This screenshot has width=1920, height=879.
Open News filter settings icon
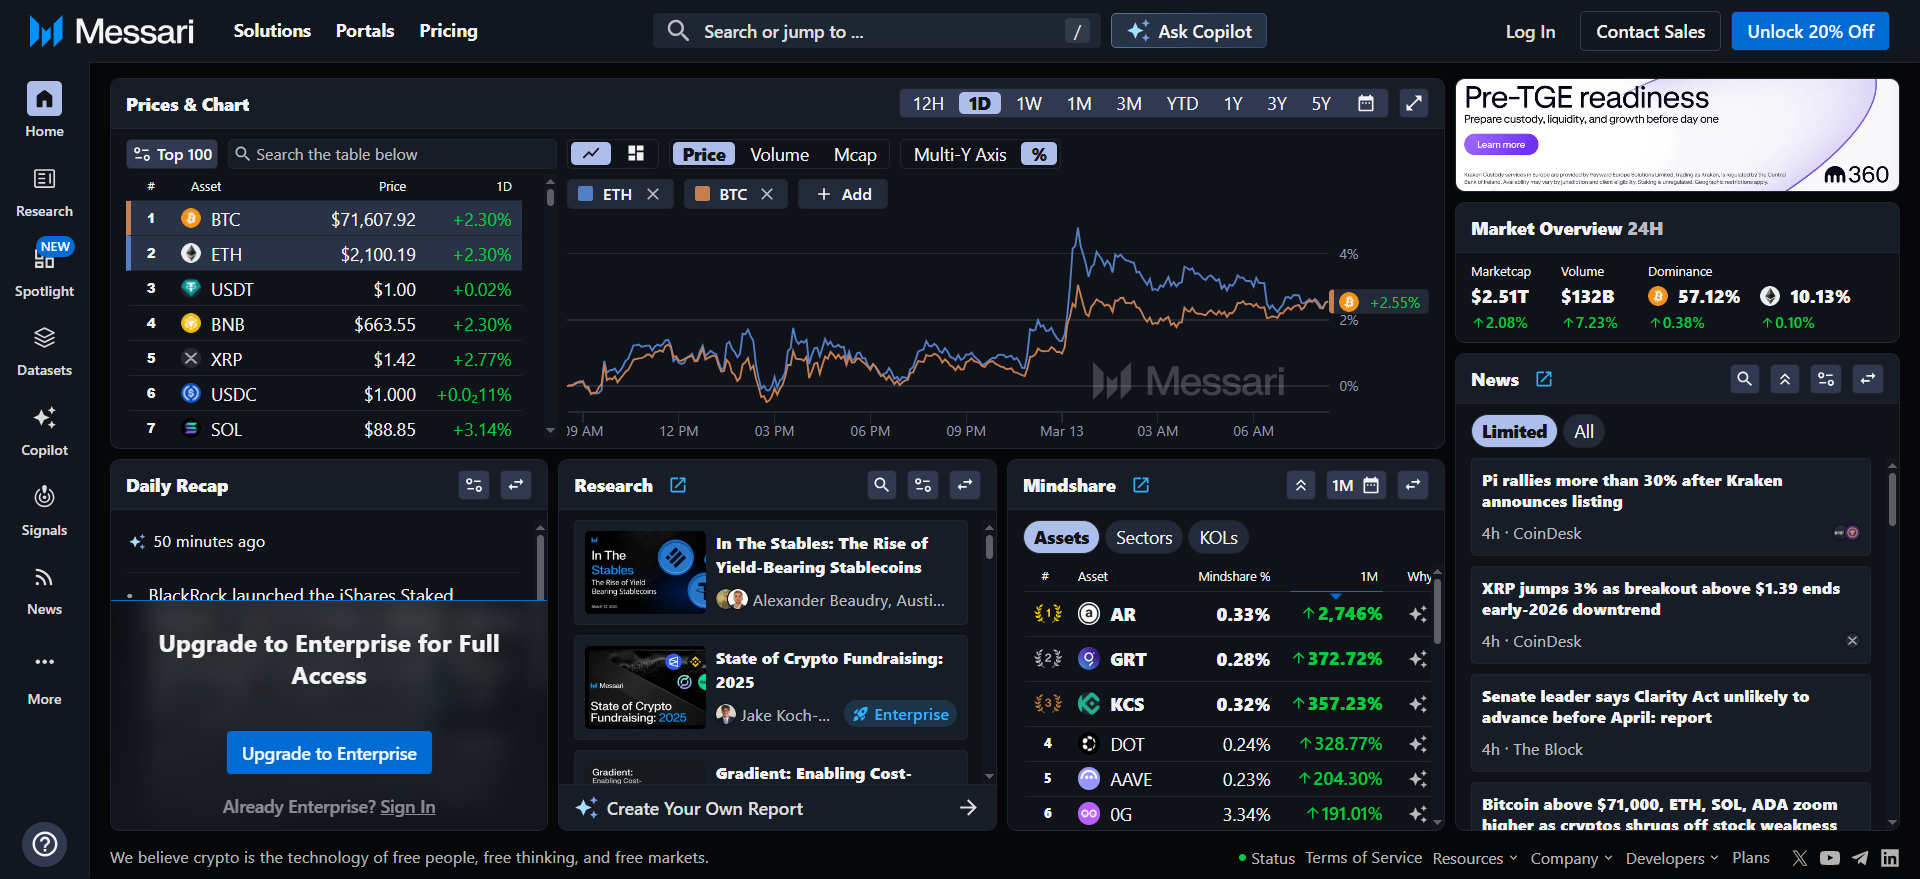click(x=1826, y=379)
